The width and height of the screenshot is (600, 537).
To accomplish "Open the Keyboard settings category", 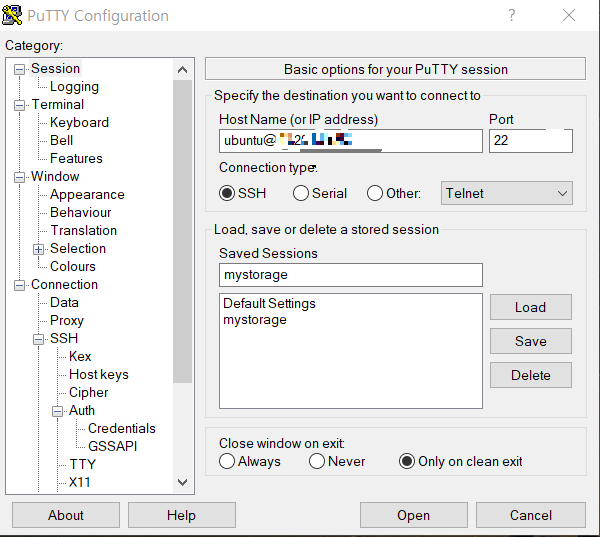I will (x=79, y=122).
